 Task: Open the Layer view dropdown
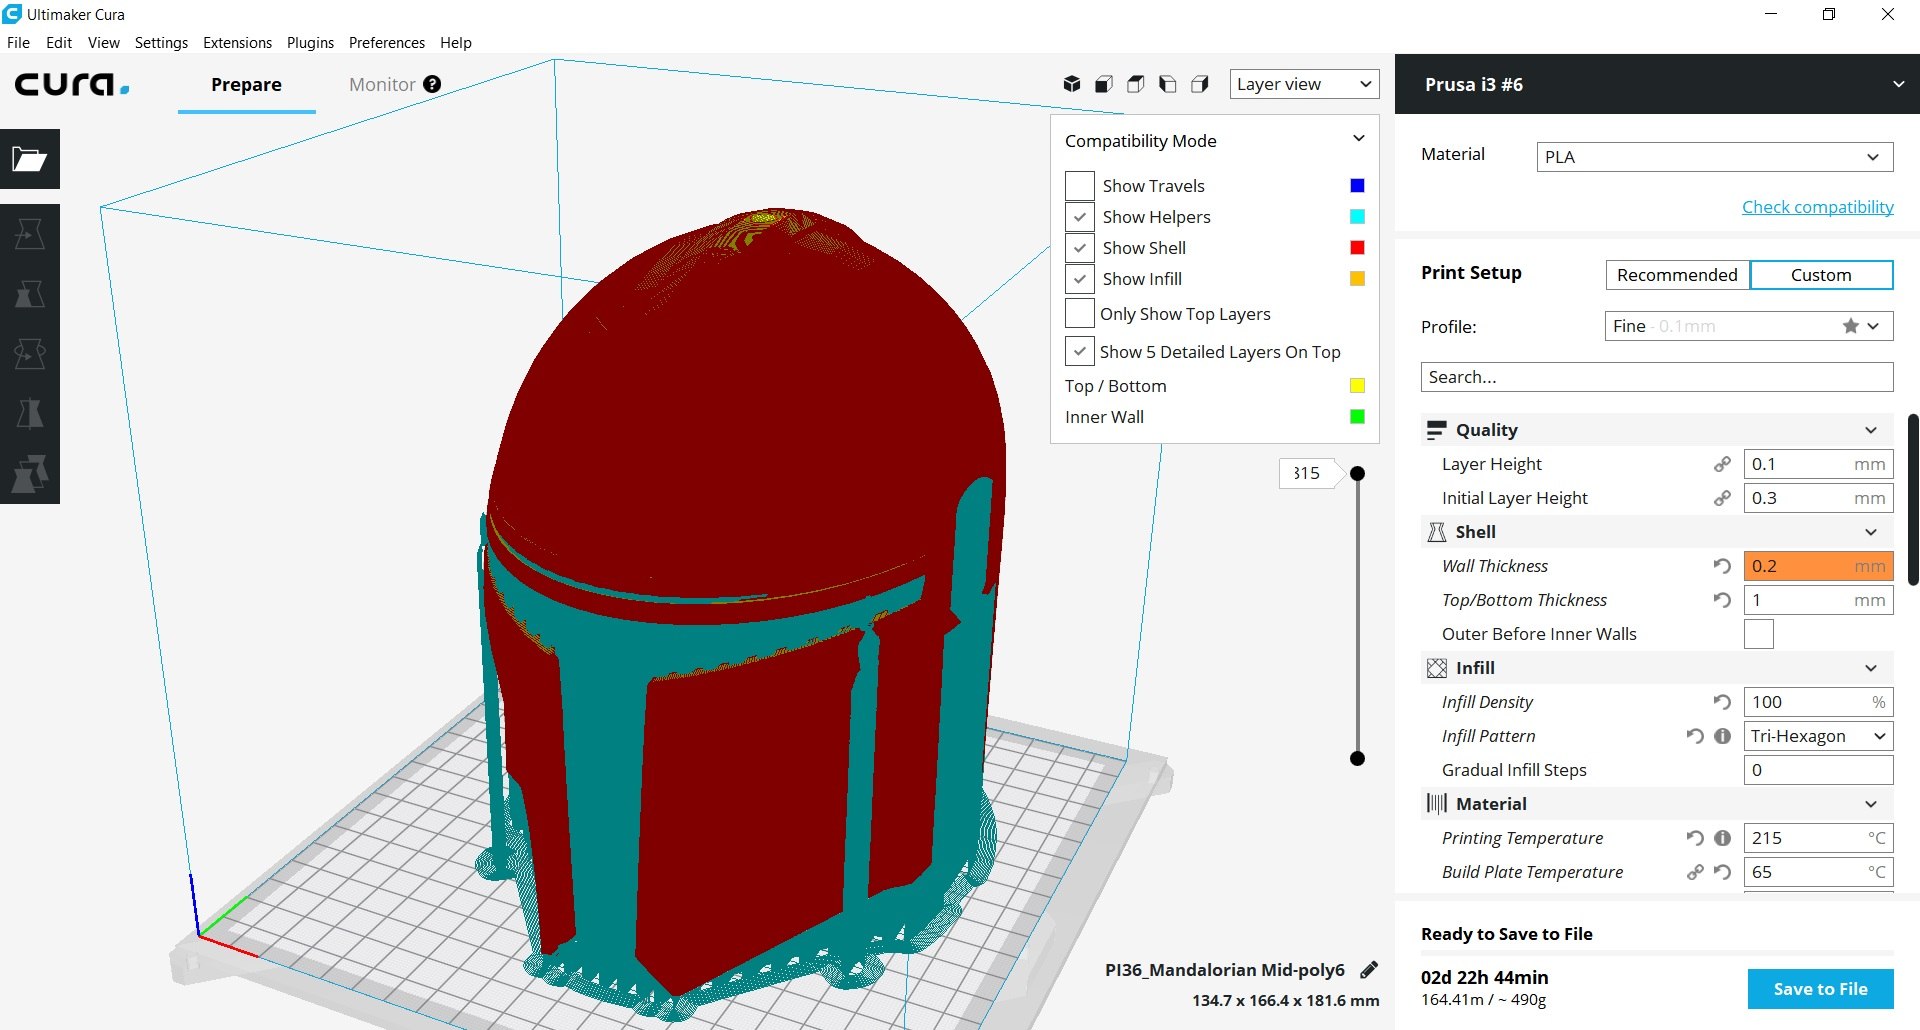point(1304,84)
